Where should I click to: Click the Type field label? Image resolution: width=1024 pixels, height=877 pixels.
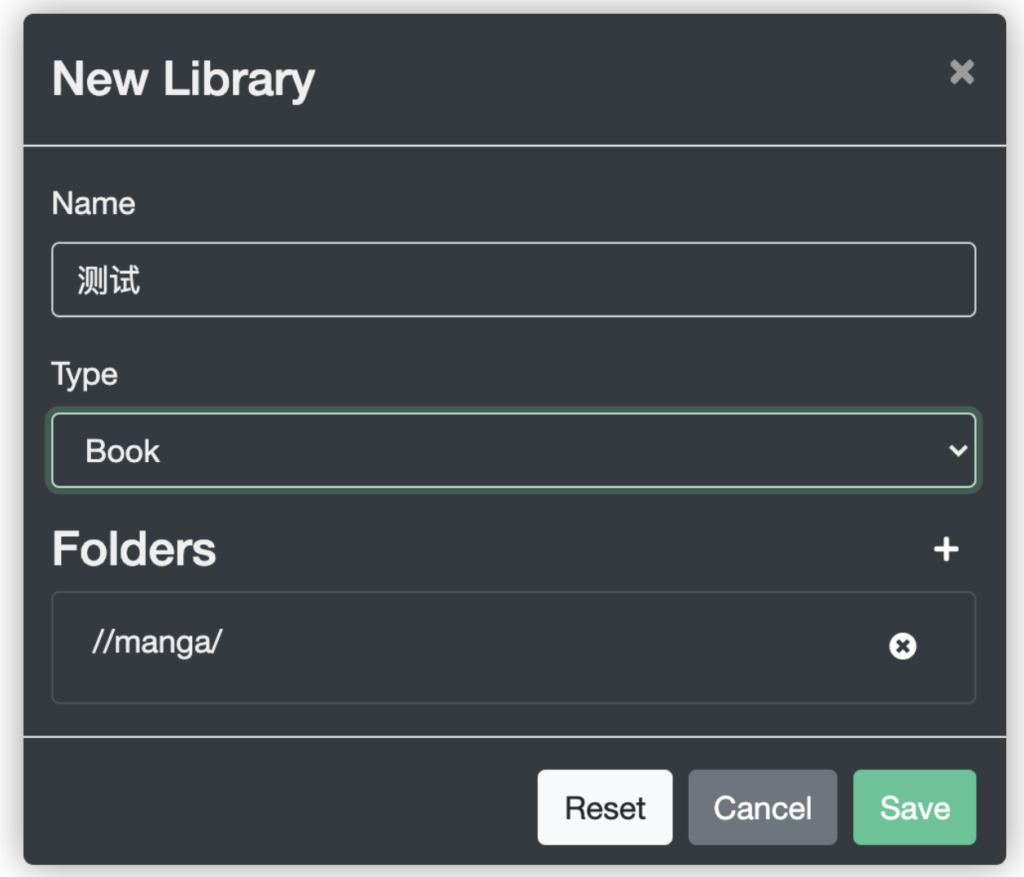pyautogui.click(x=84, y=375)
